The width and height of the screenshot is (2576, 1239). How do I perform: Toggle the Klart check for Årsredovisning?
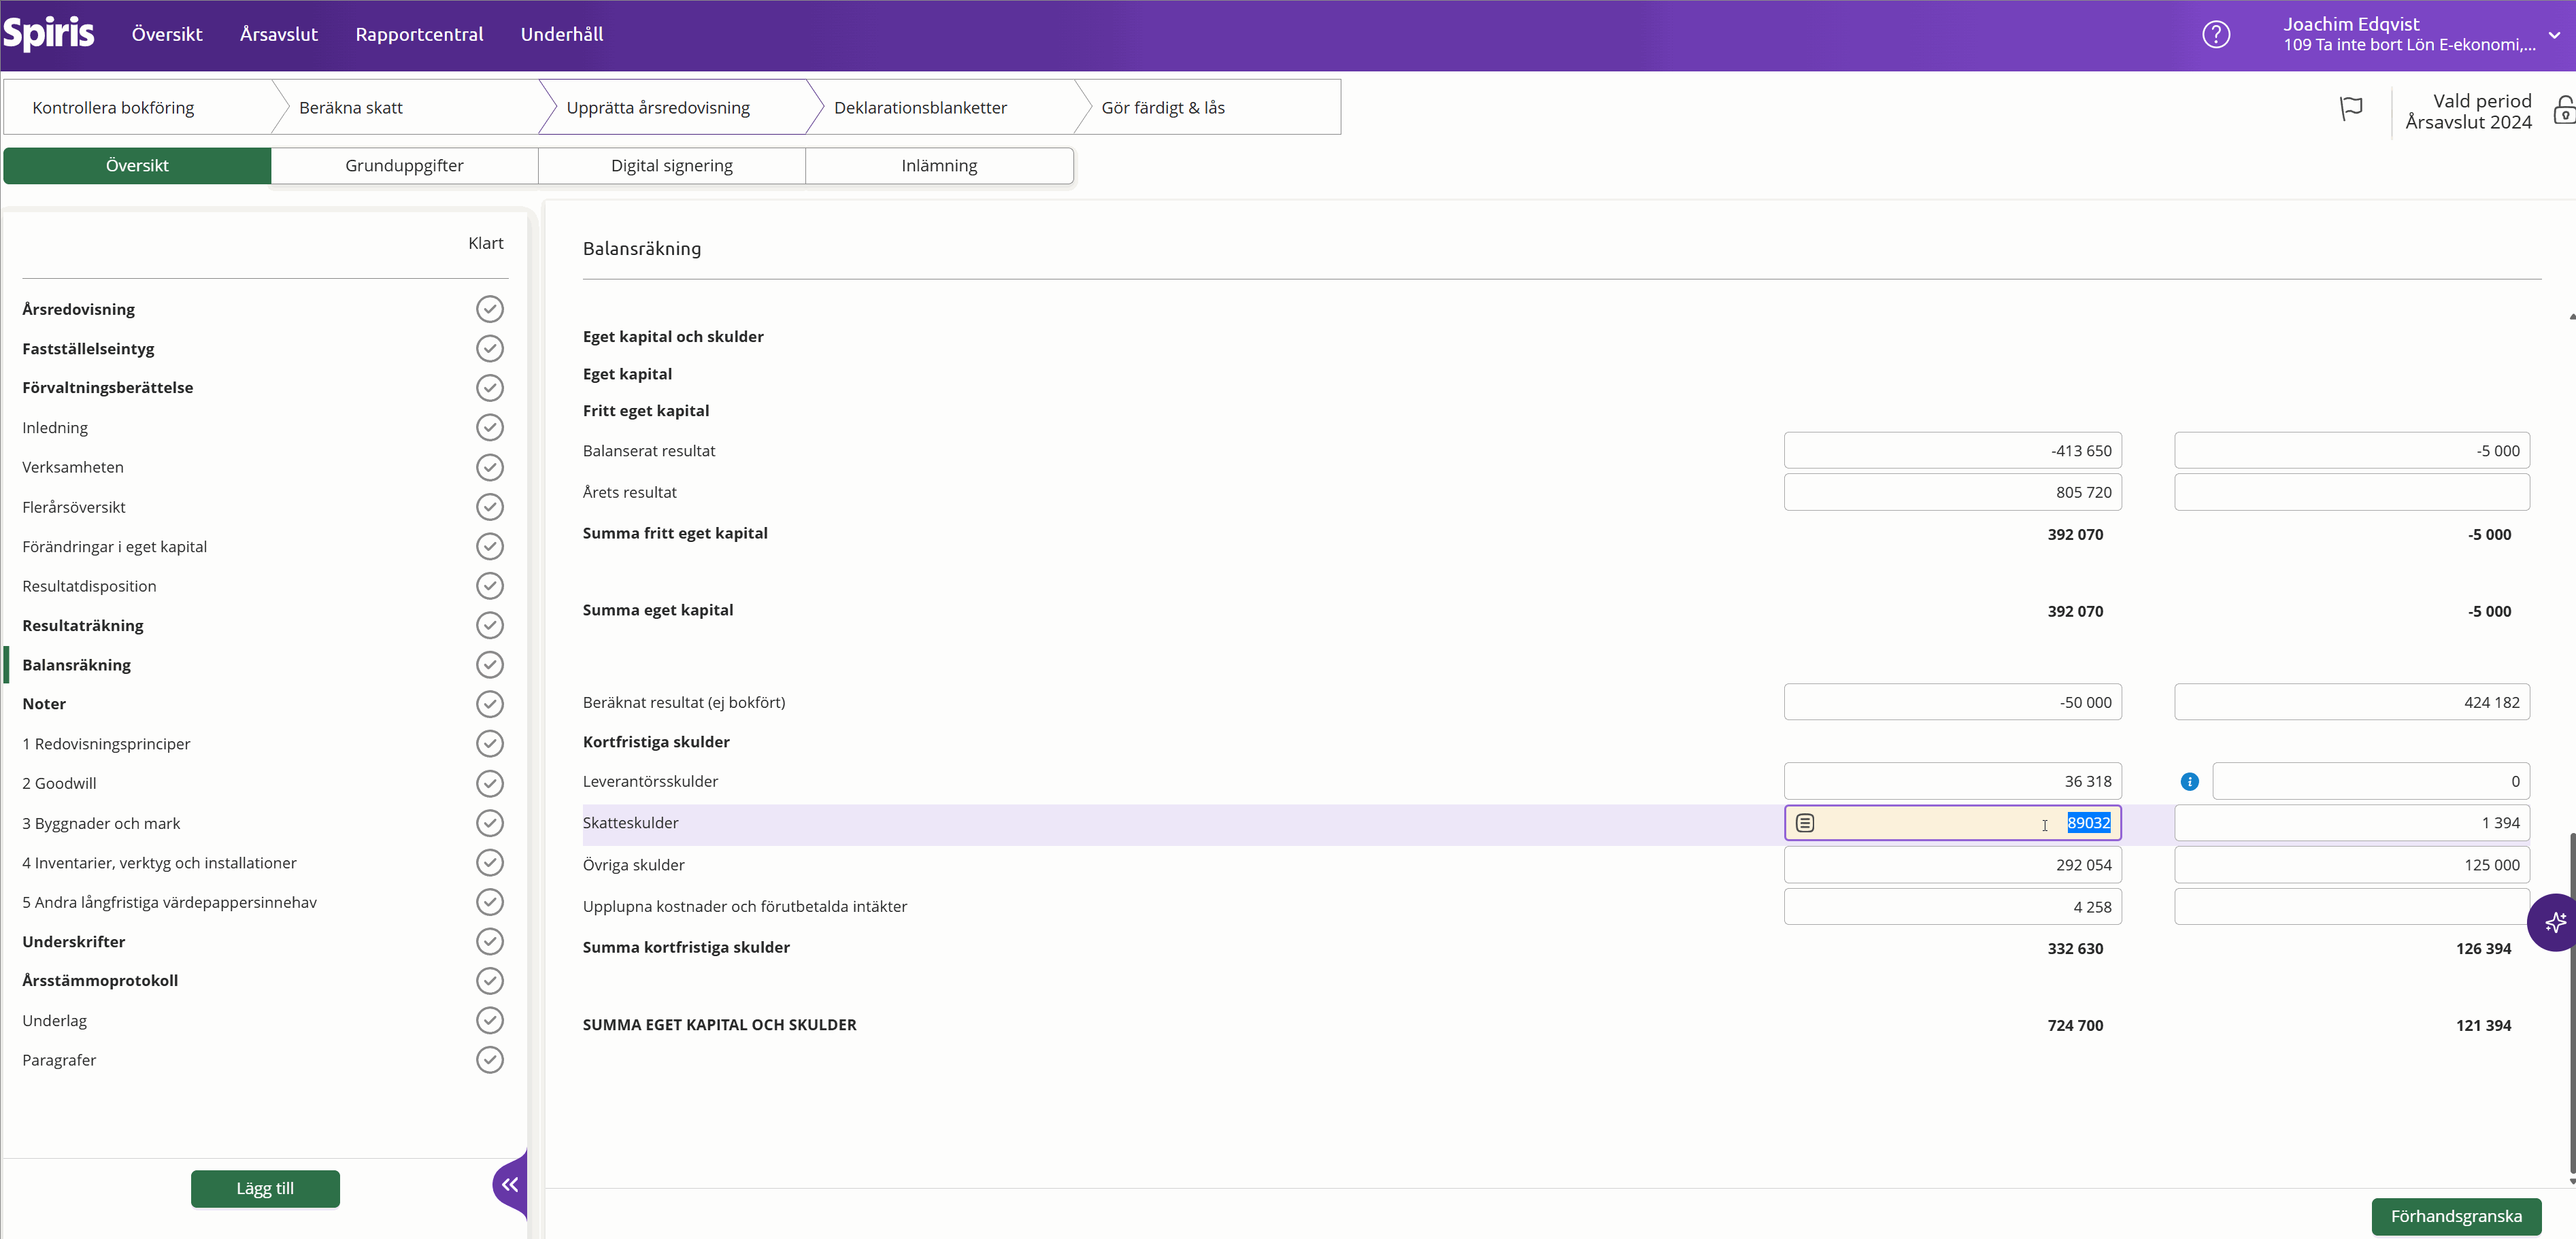(490, 309)
